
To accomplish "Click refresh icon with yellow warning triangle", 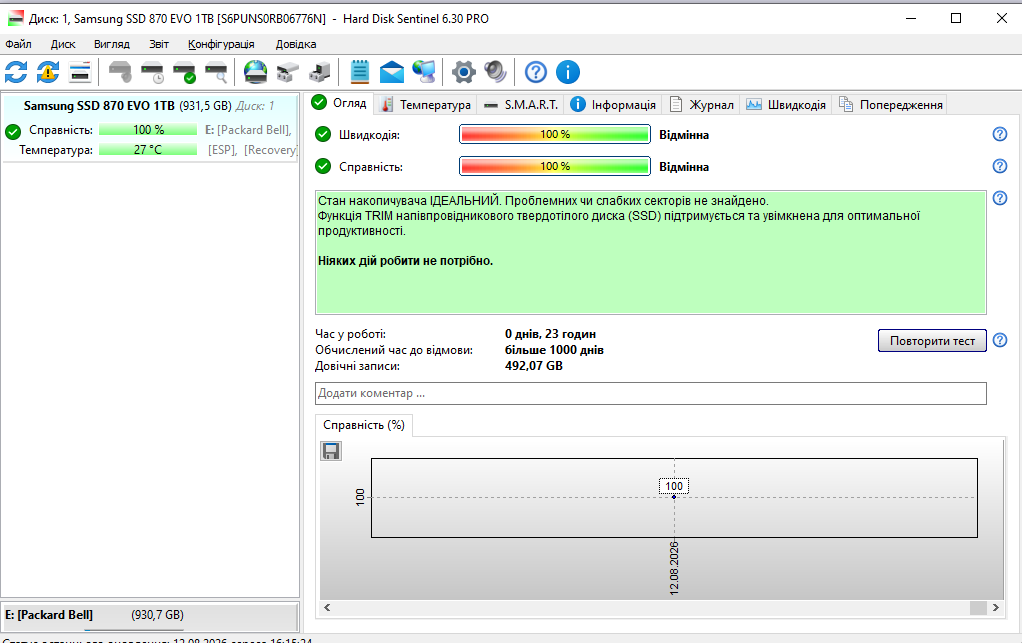I will (x=48, y=72).
